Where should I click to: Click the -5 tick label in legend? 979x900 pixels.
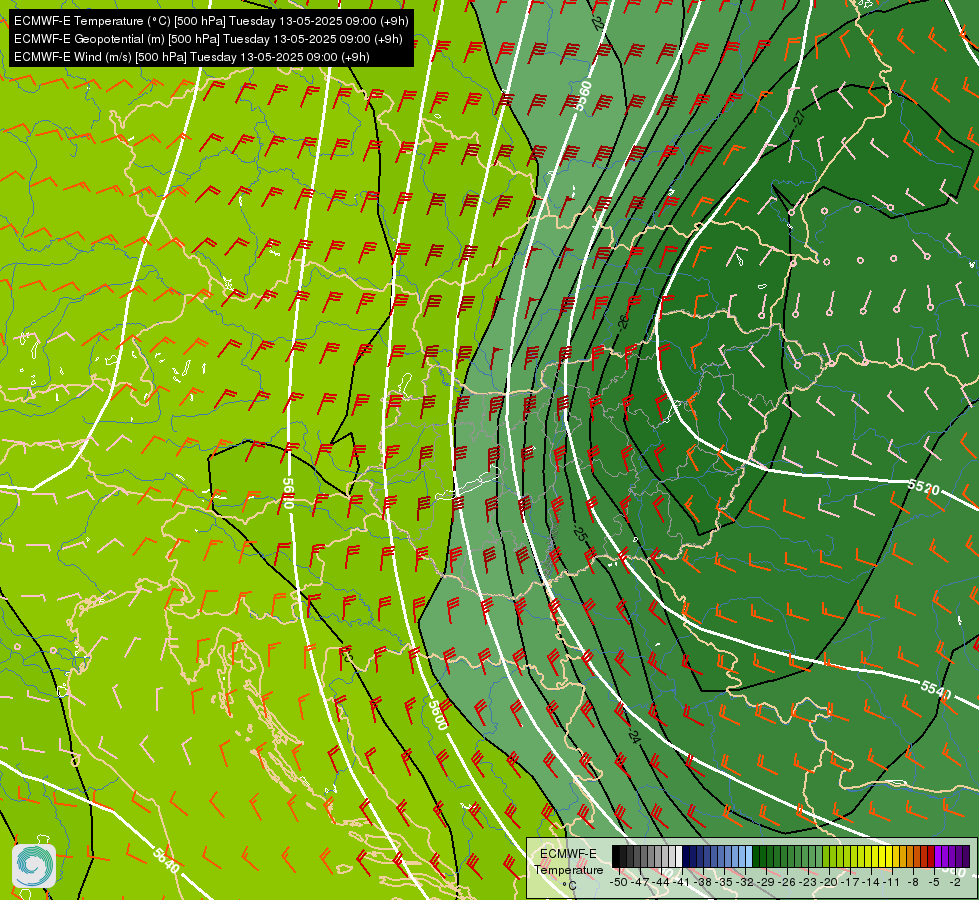[933, 882]
